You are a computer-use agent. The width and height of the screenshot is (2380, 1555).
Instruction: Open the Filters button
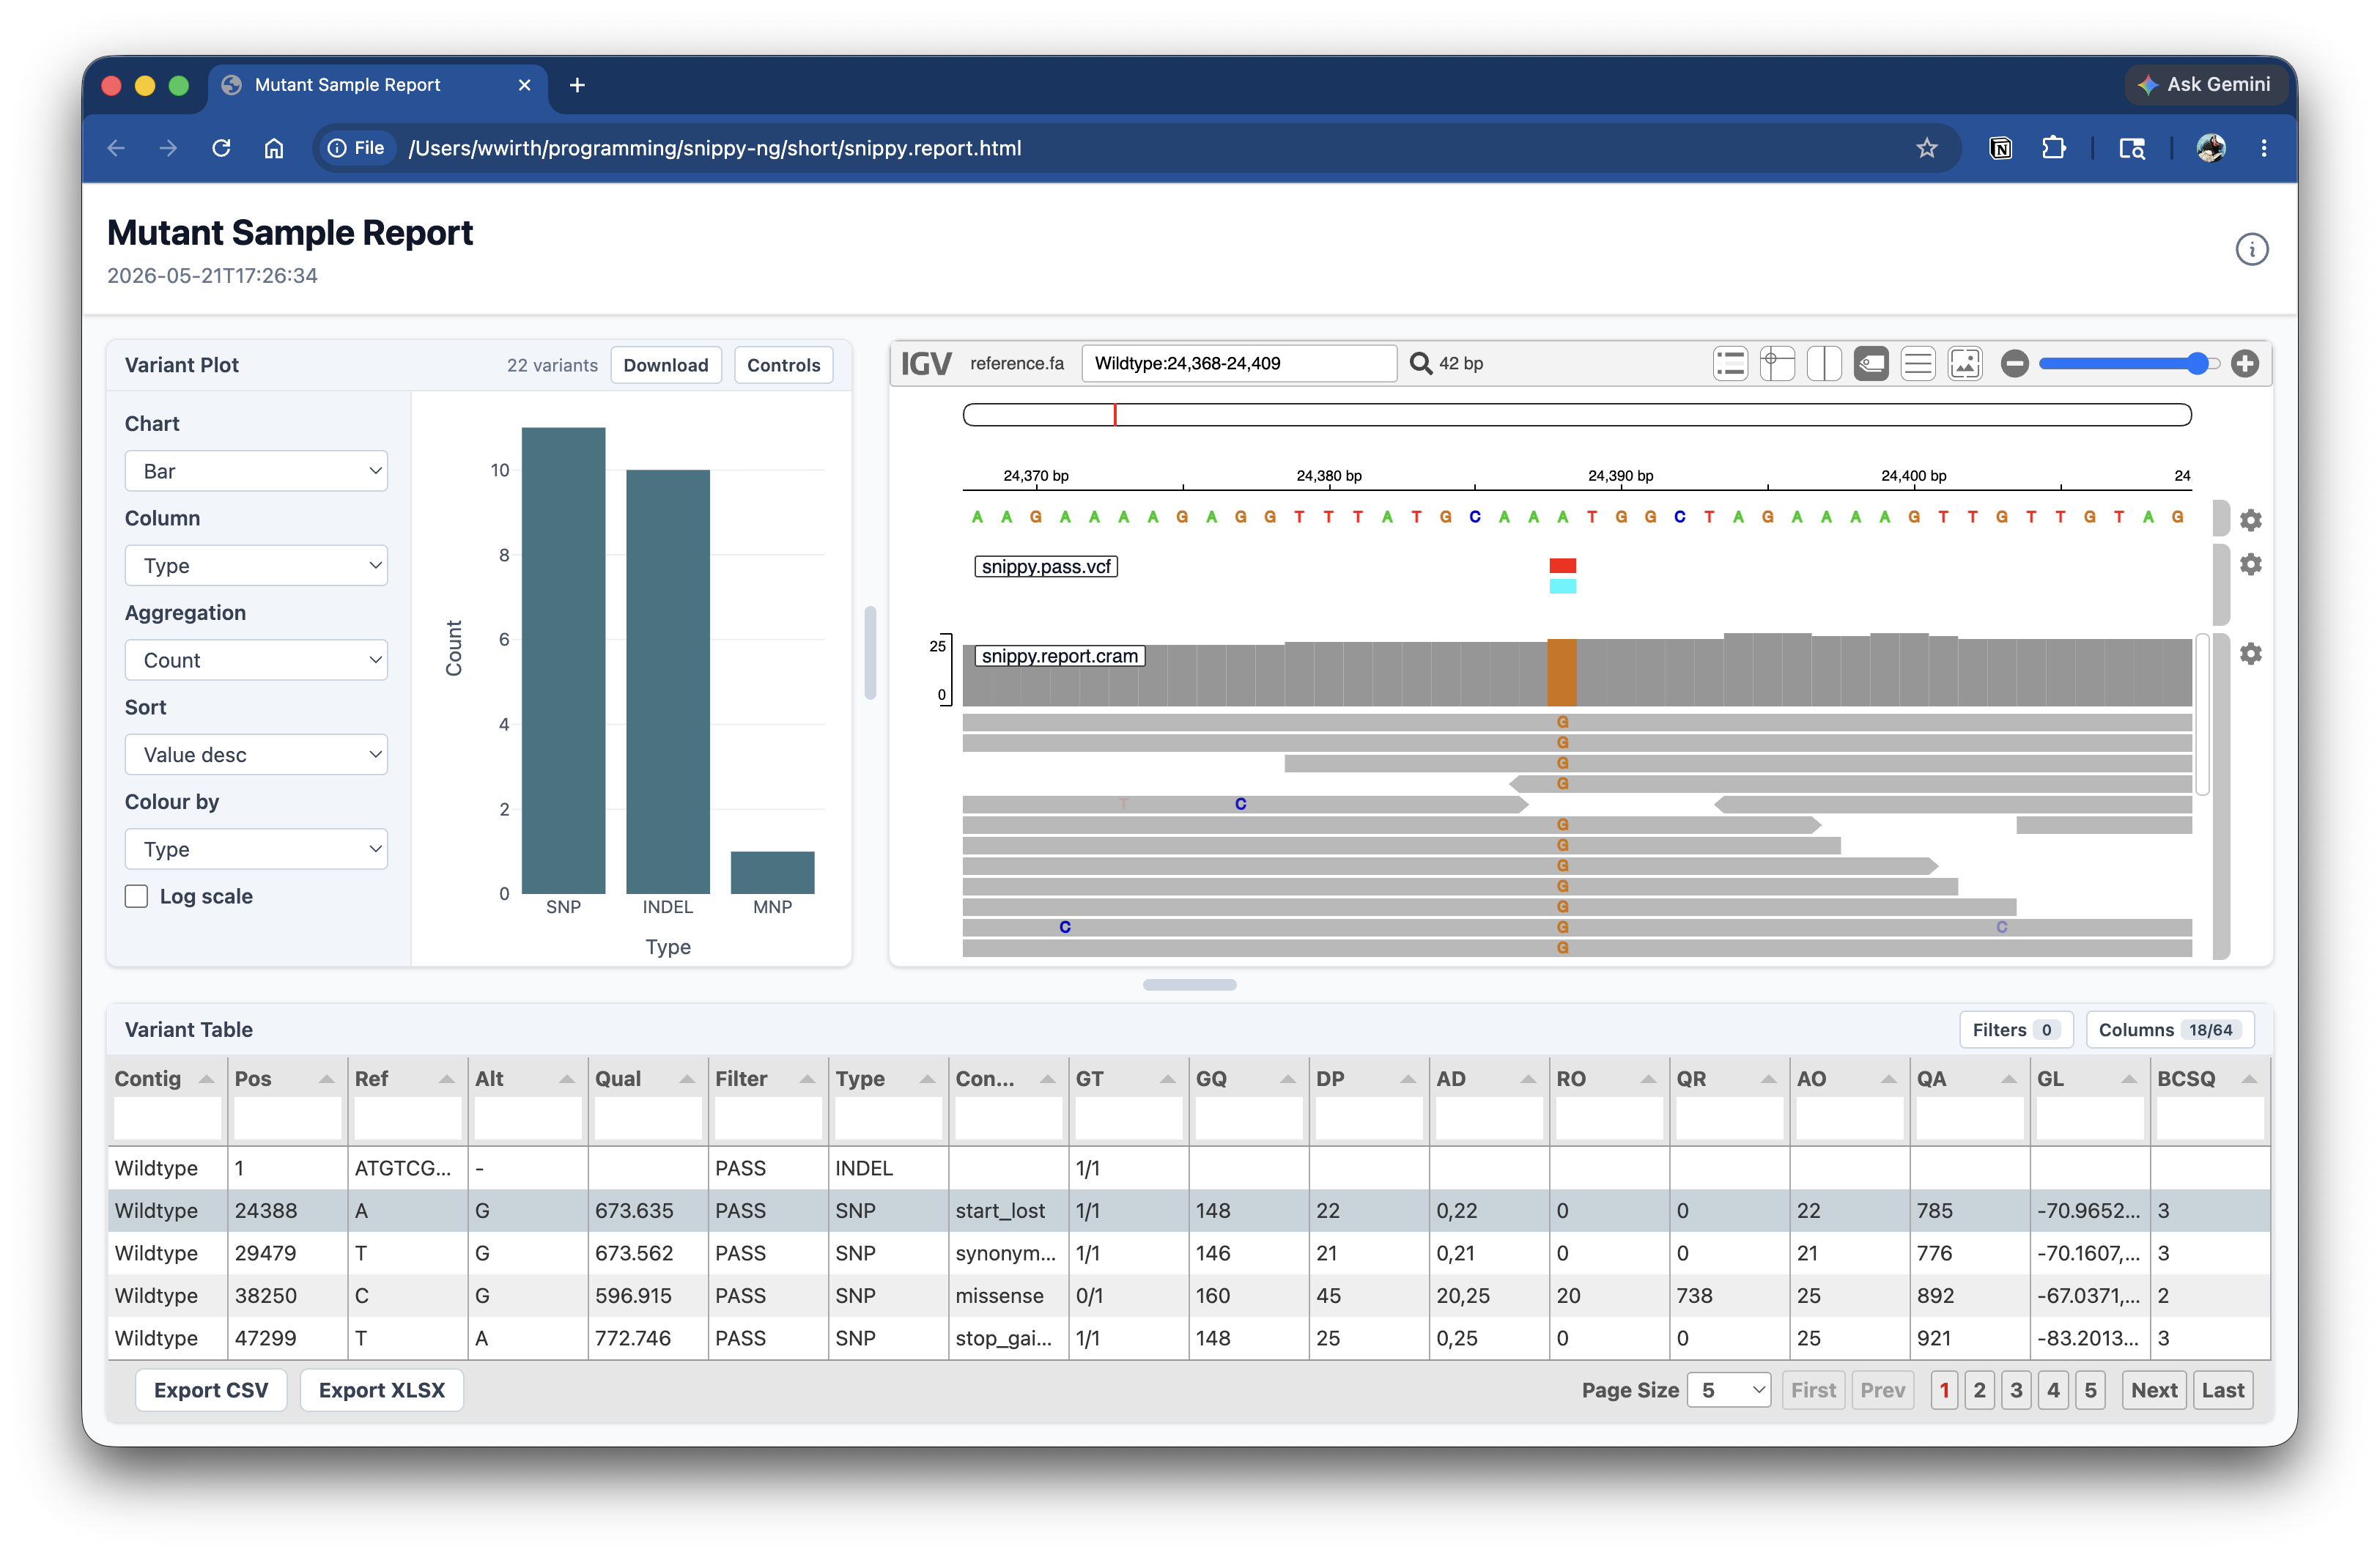click(x=2015, y=1030)
